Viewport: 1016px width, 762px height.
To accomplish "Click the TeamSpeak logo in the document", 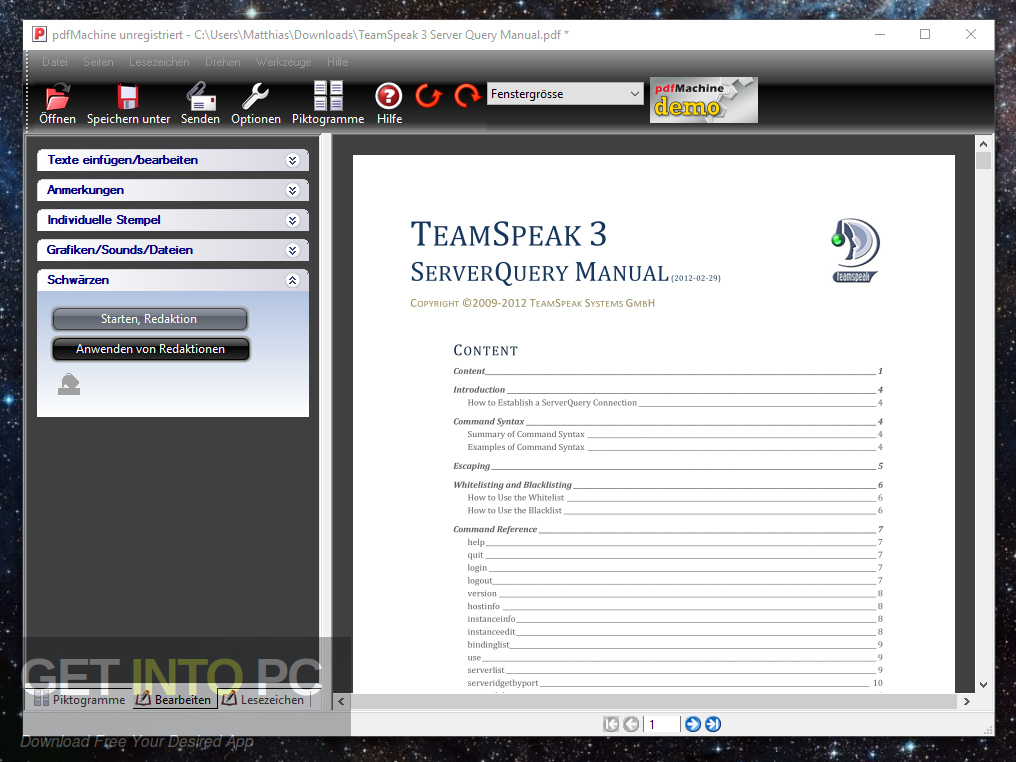I will (x=855, y=250).
